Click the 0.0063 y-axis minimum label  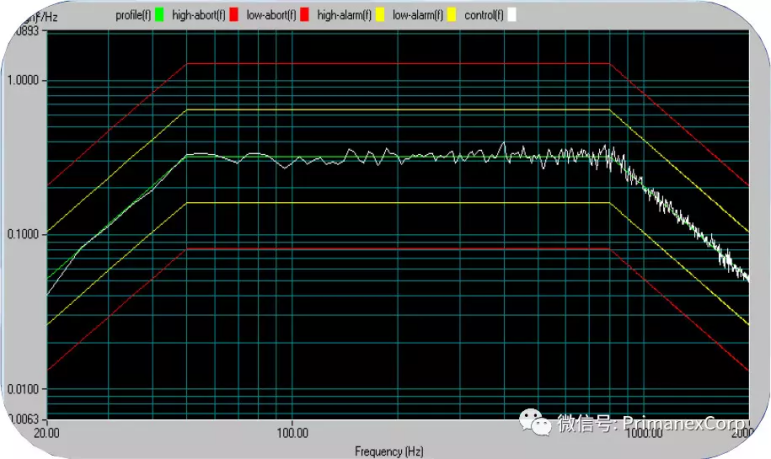point(23,419)
